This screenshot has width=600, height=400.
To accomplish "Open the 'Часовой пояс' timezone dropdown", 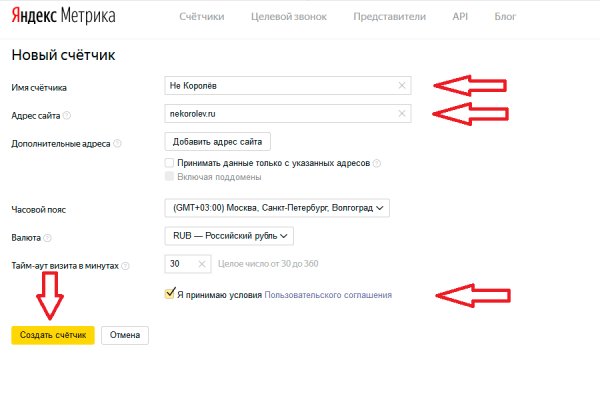I will [x=276, y=208].
